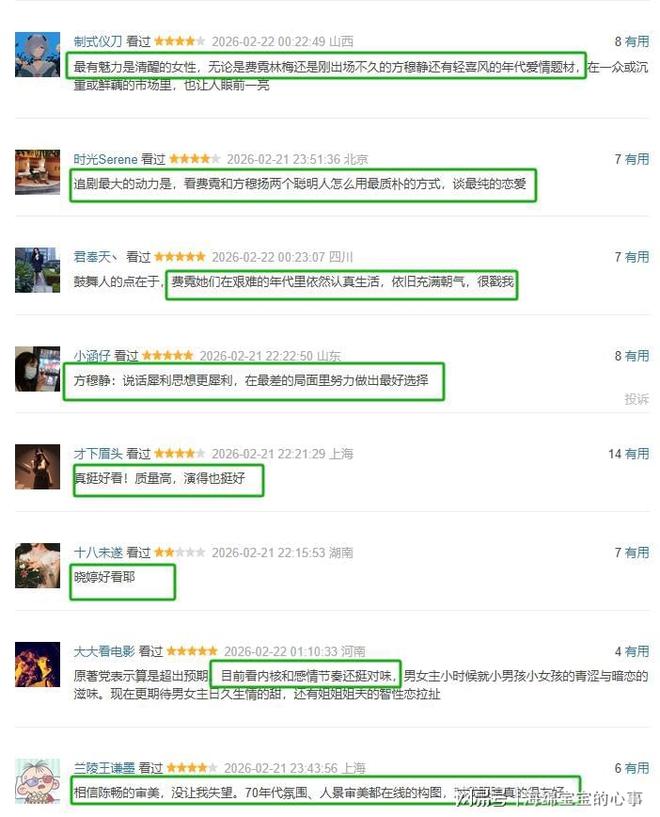Visit 兰陵王谦墨 profile link
Viewport: 660px width, 817px height.
pos(104,768)
